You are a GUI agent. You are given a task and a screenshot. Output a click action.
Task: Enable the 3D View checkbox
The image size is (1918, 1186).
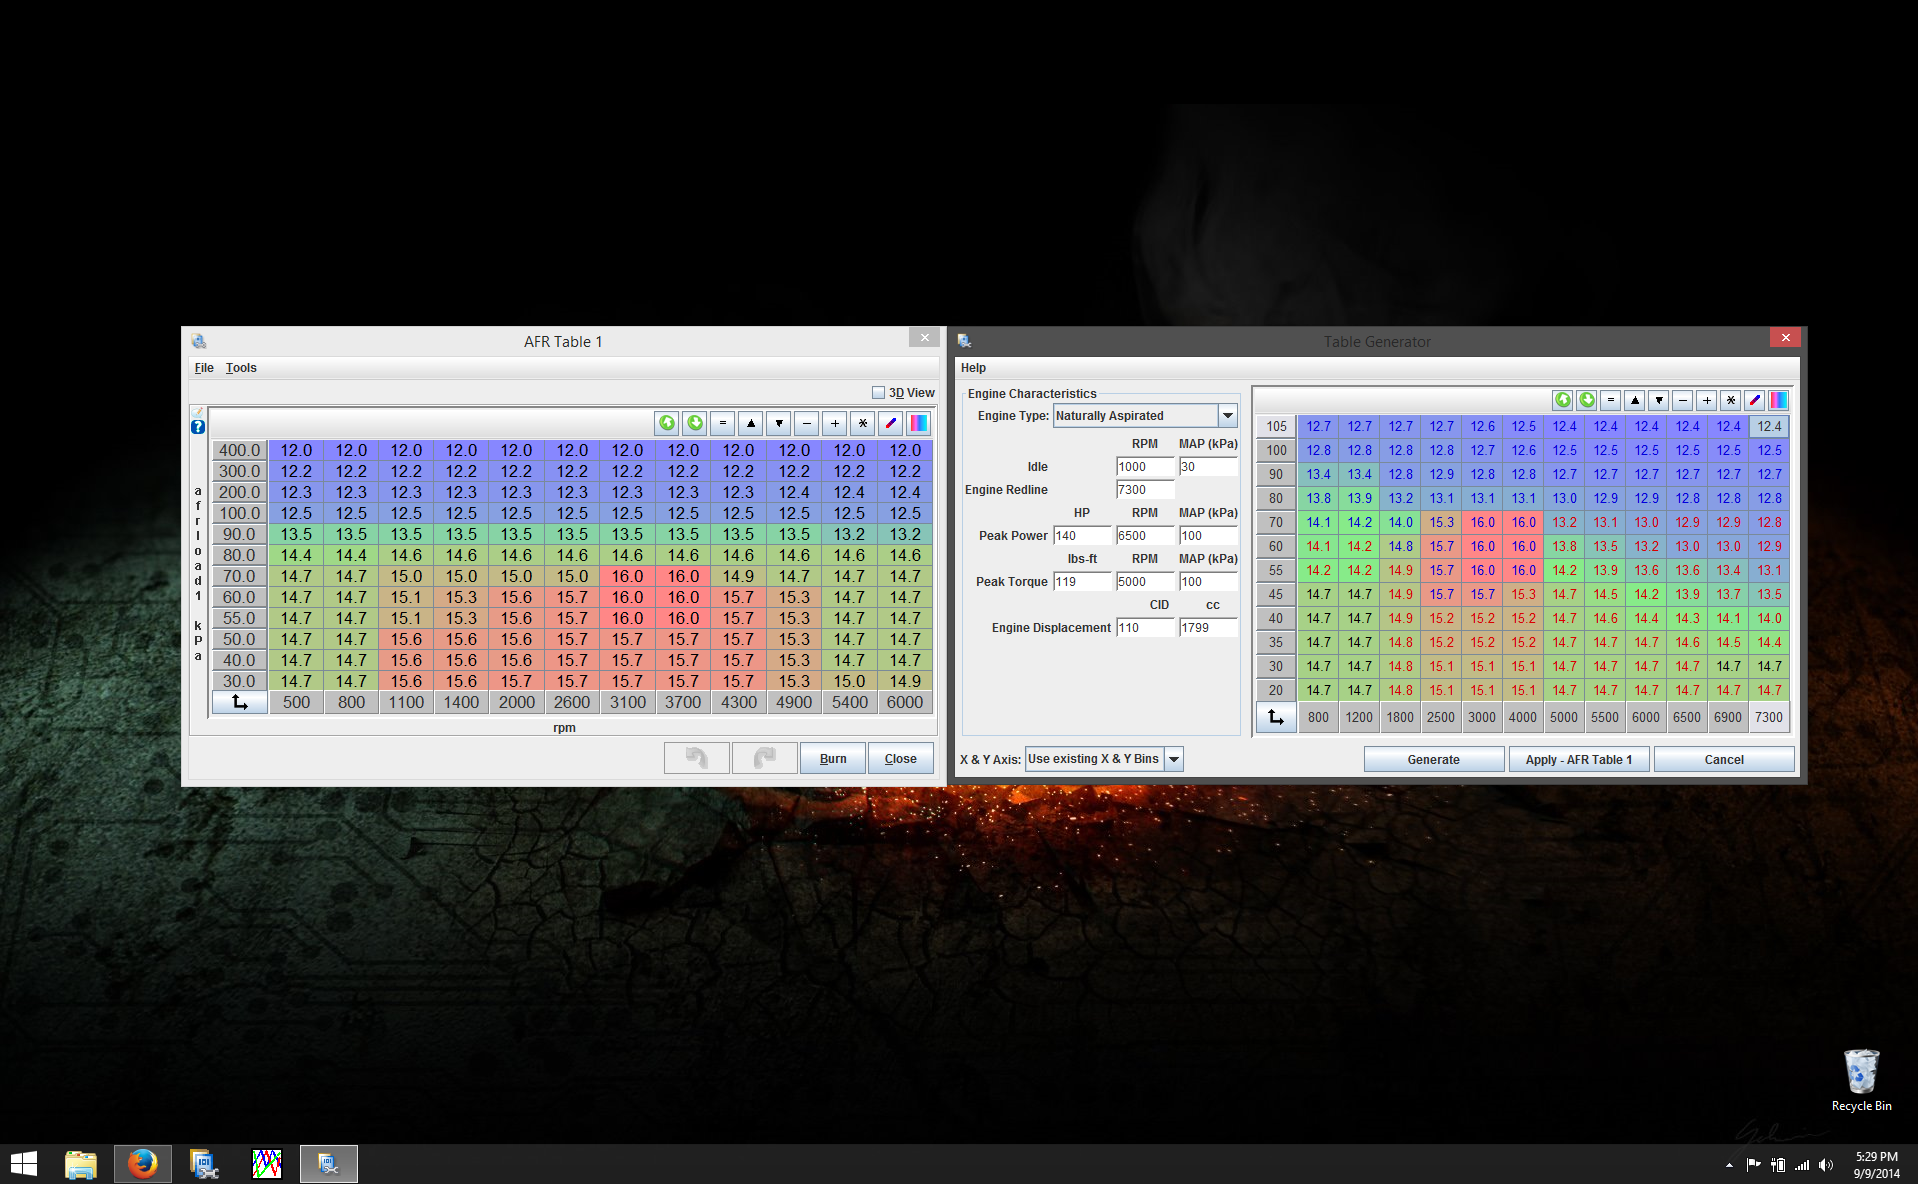click(877, 392)
